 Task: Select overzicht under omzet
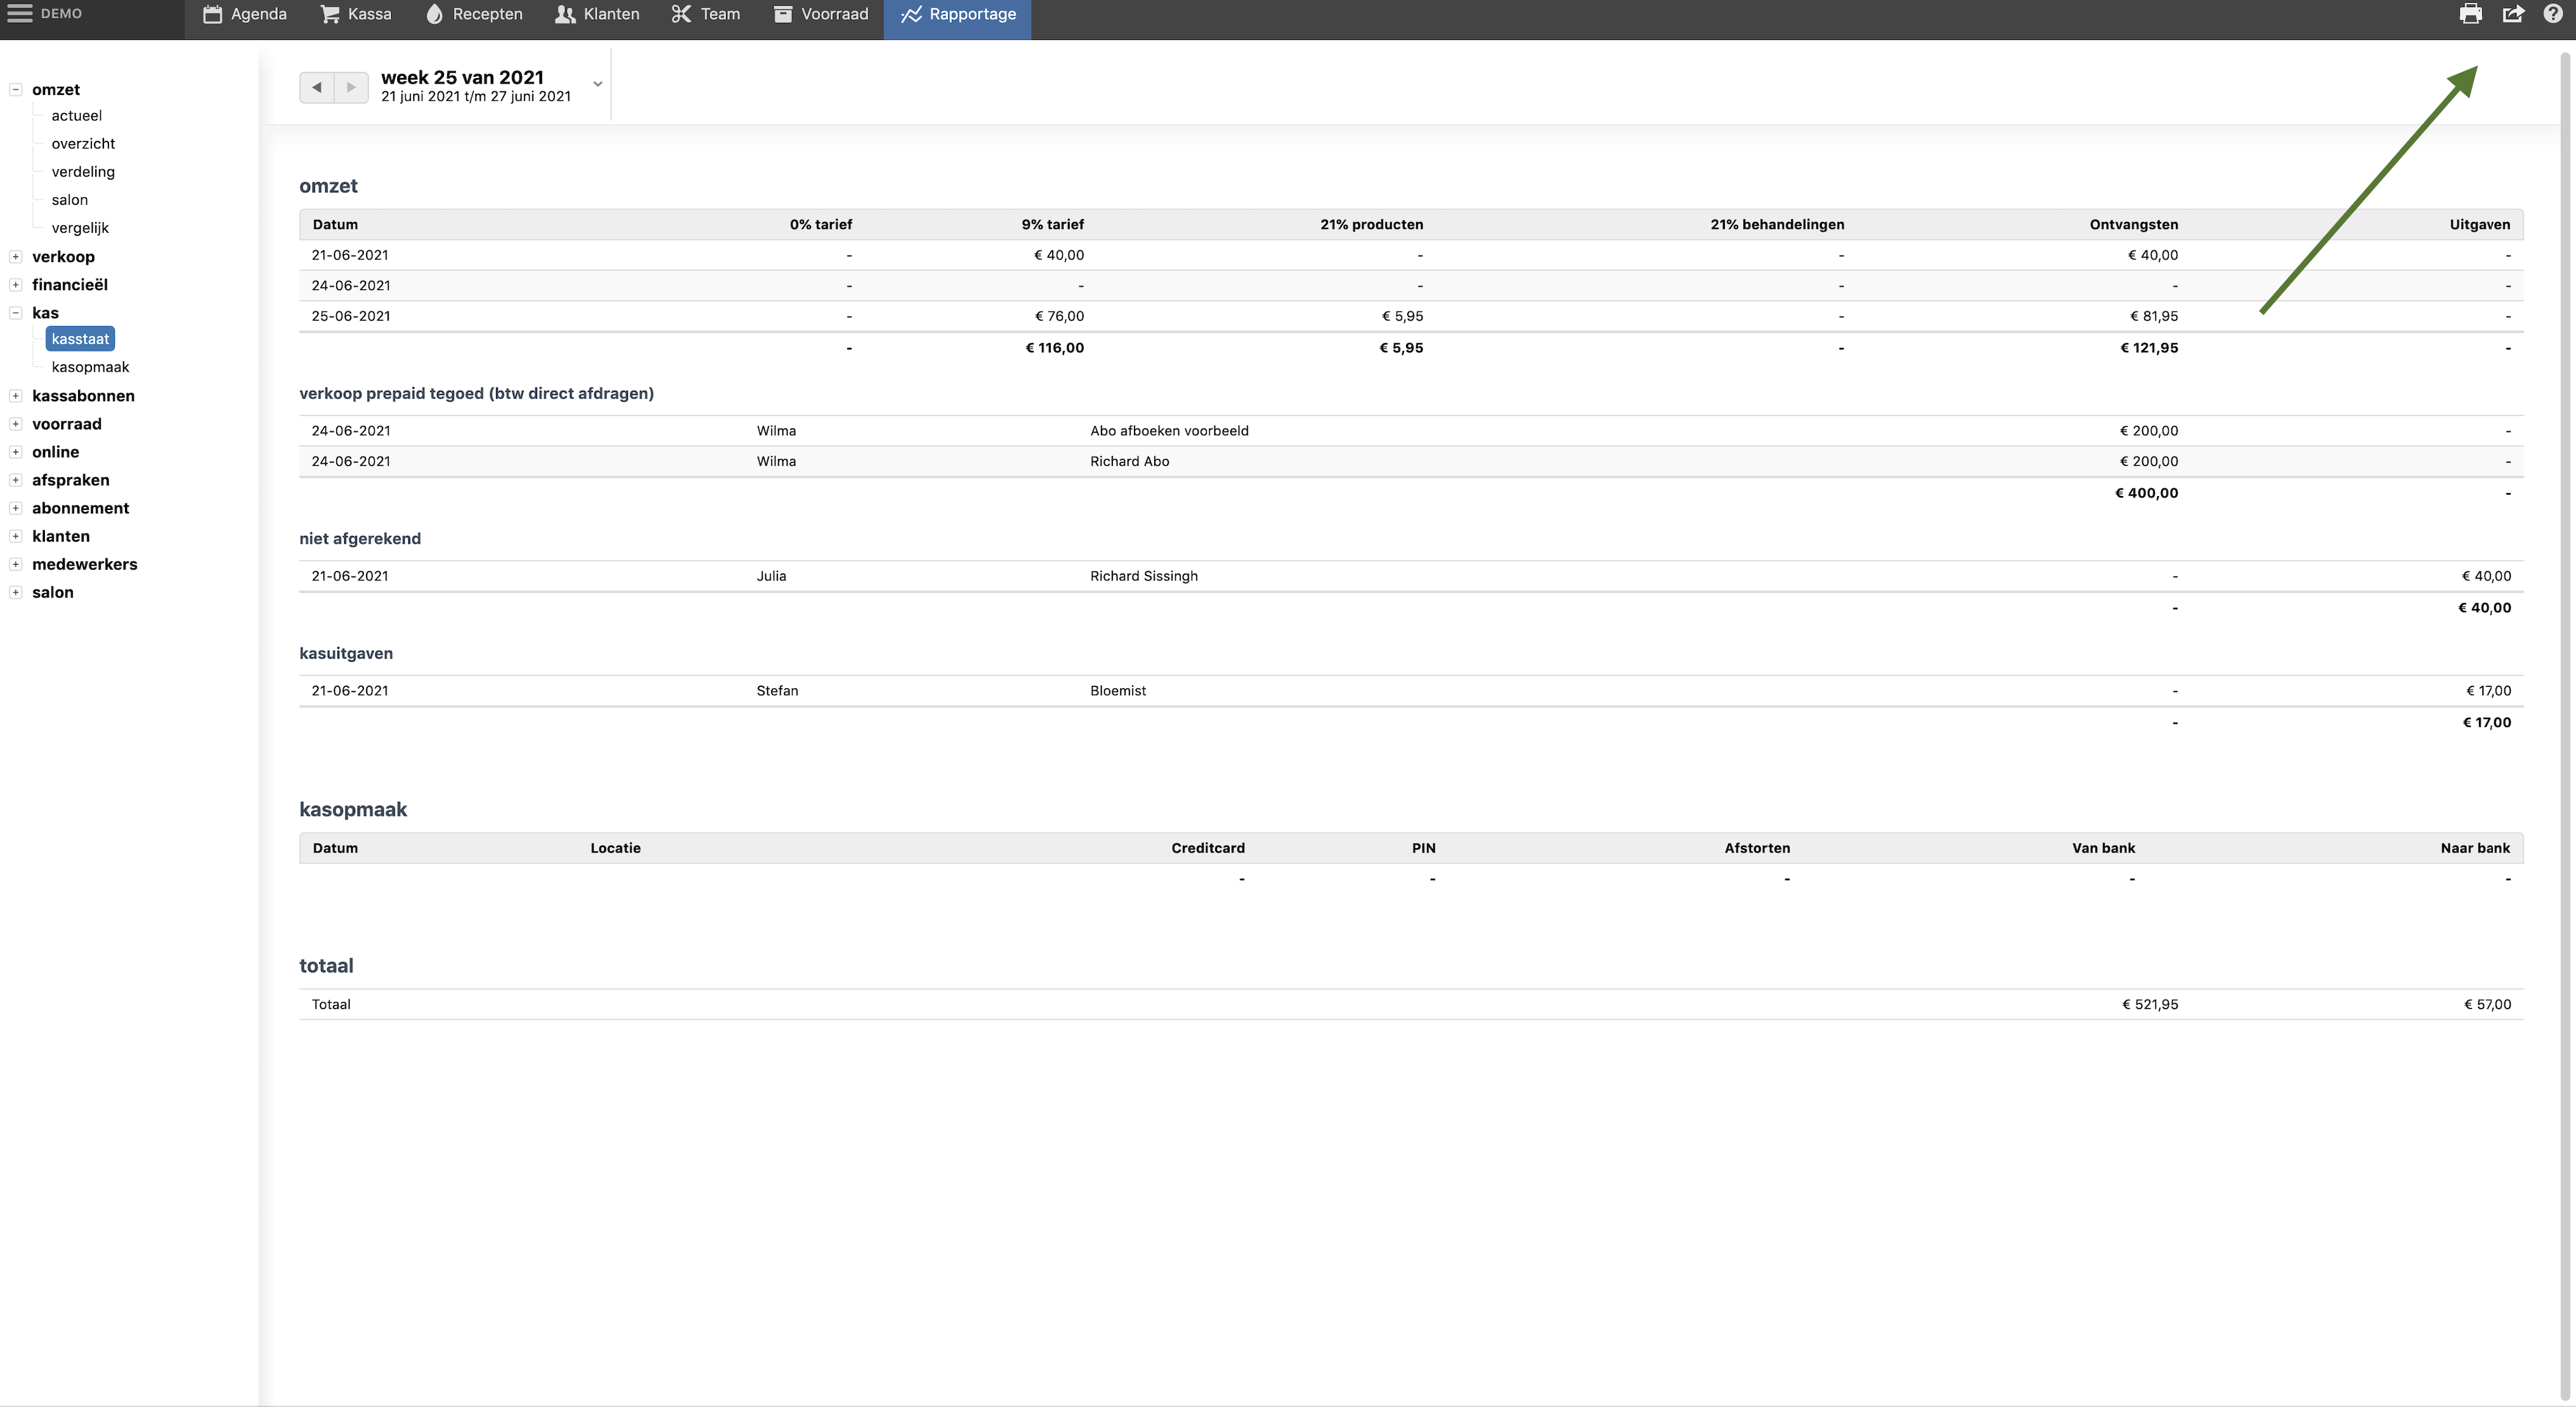[83, 144]
